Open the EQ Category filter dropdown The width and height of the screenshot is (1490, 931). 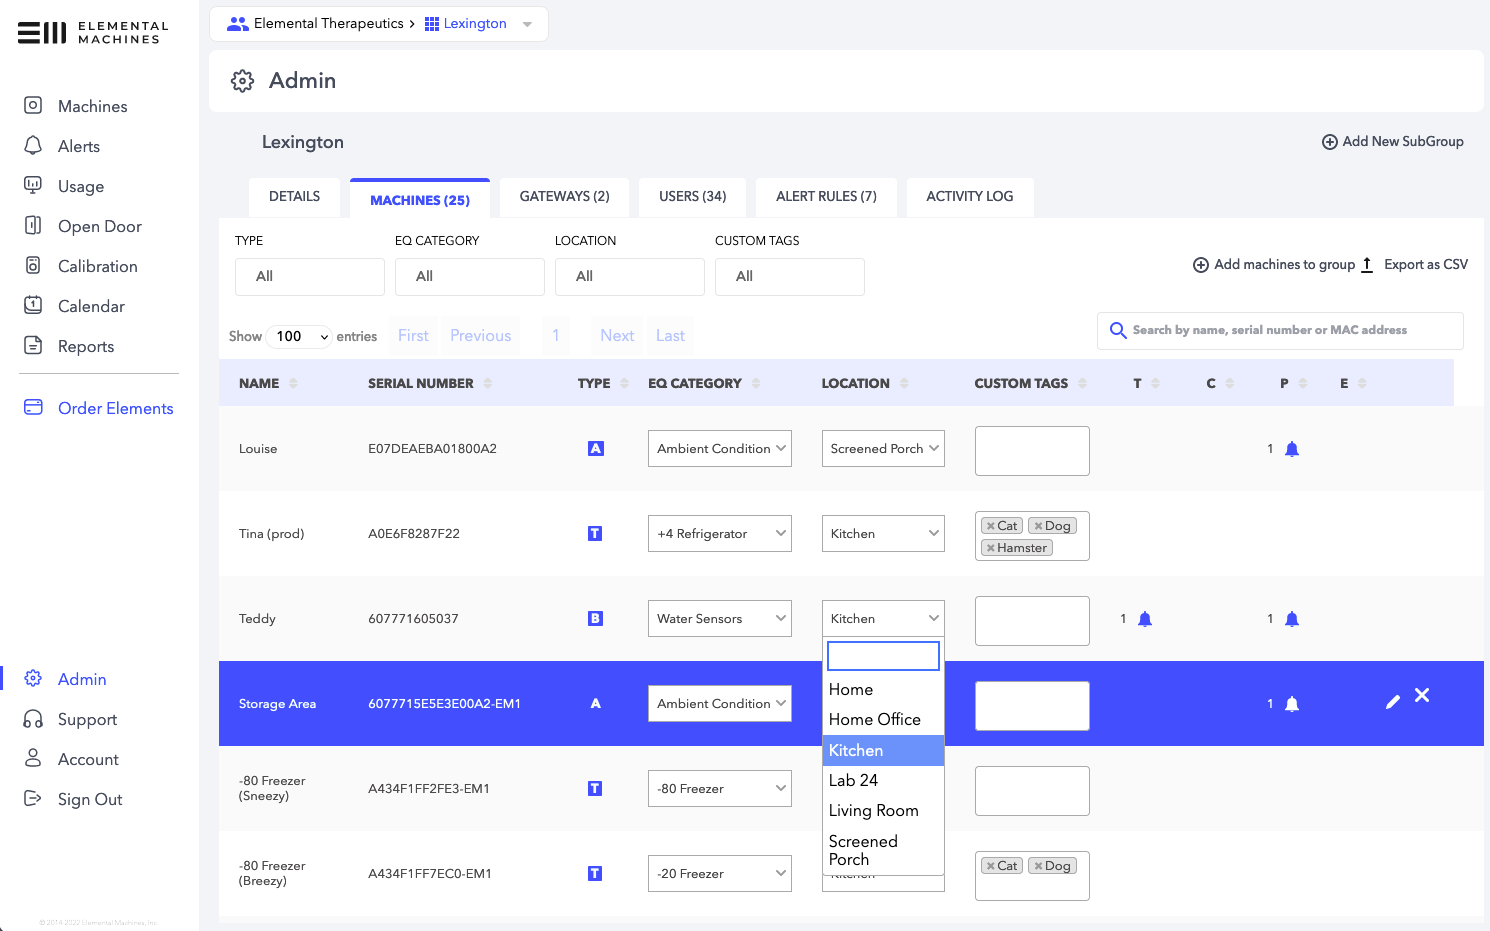click(x=470, y=277)
